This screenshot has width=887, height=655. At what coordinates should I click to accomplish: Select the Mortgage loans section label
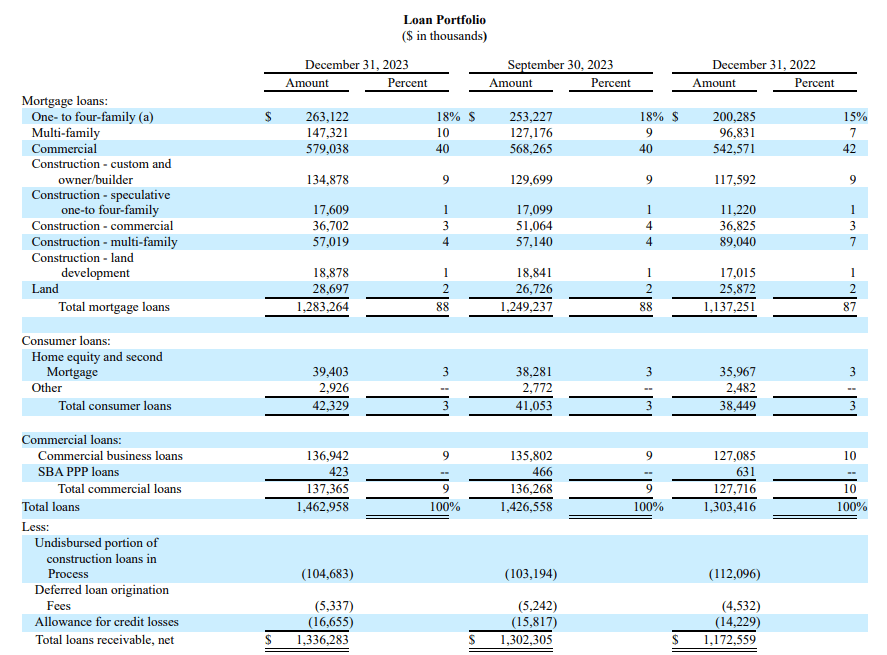62,100
